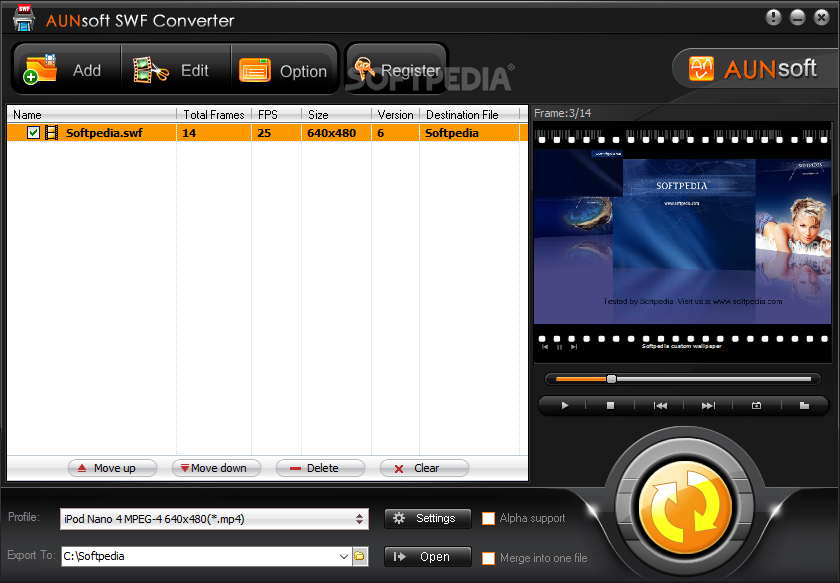Click the AUNsoft logo banner

(x=754, y=69)
